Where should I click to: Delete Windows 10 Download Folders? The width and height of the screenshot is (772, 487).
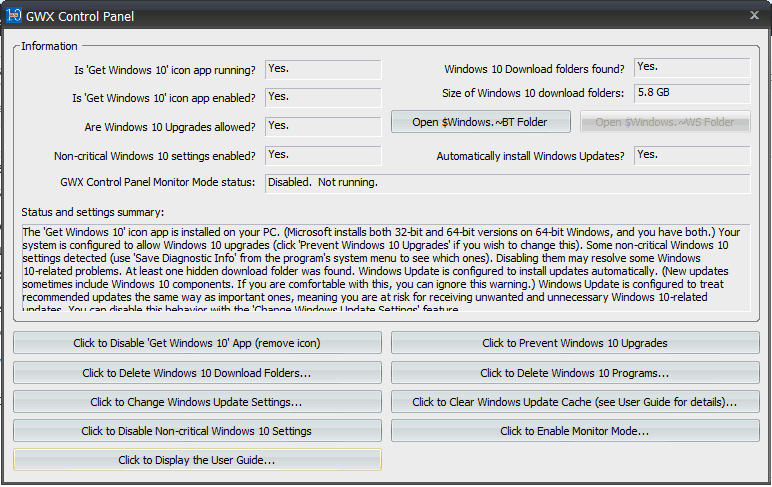pyautogui.click(x=197, y=373)
